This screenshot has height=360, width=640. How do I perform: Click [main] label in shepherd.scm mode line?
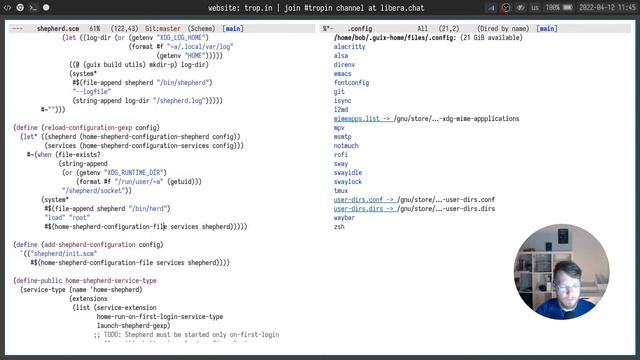click(233, 29)
